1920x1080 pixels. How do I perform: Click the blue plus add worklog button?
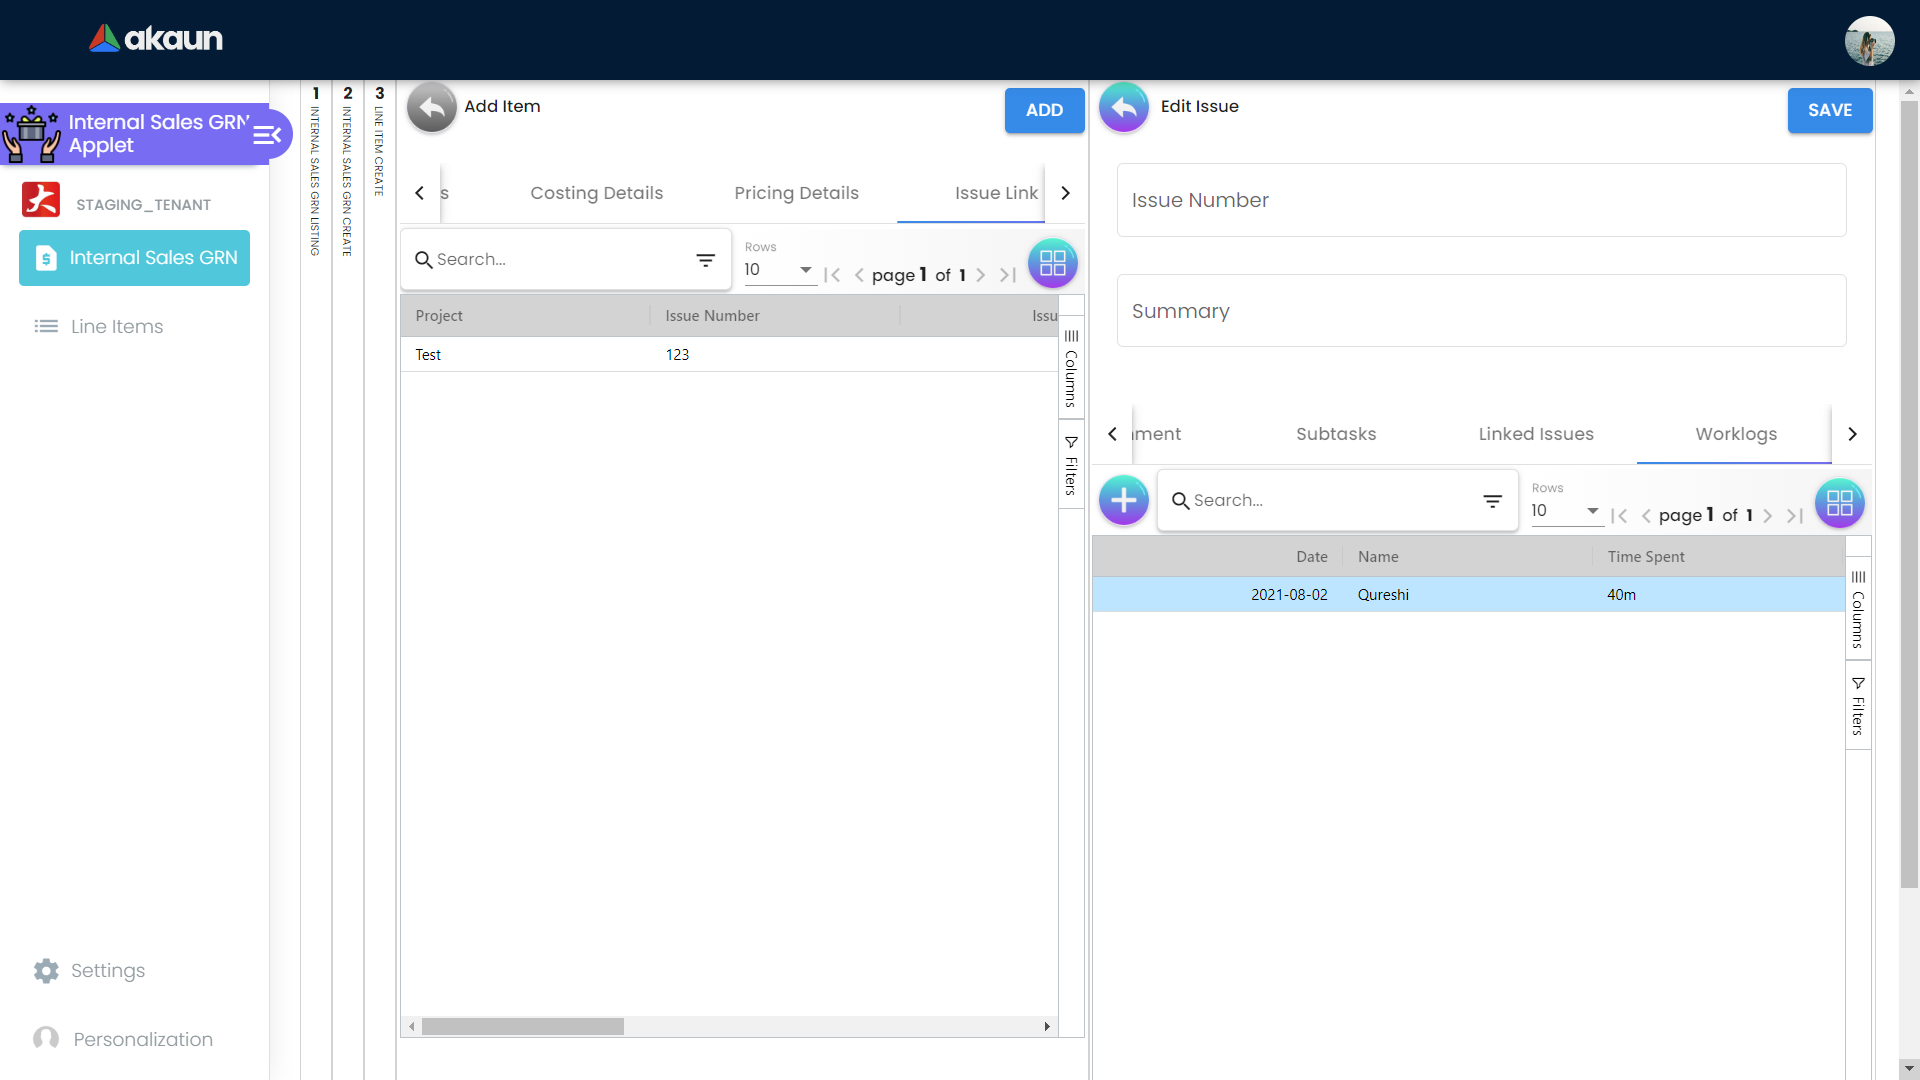pyautogui.click(x=1124, y=500)
